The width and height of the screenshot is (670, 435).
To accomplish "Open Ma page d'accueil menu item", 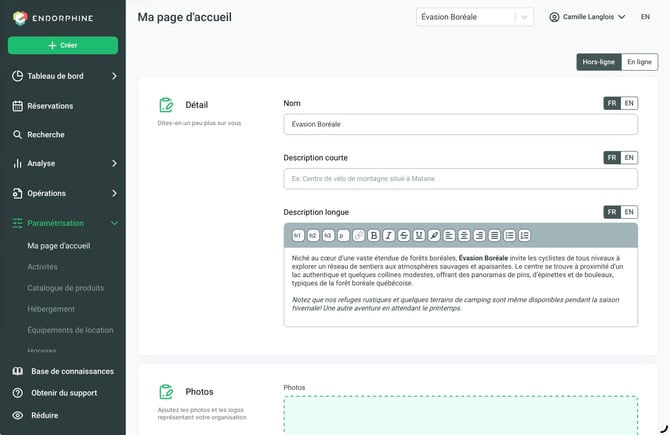I will (59, 246).
